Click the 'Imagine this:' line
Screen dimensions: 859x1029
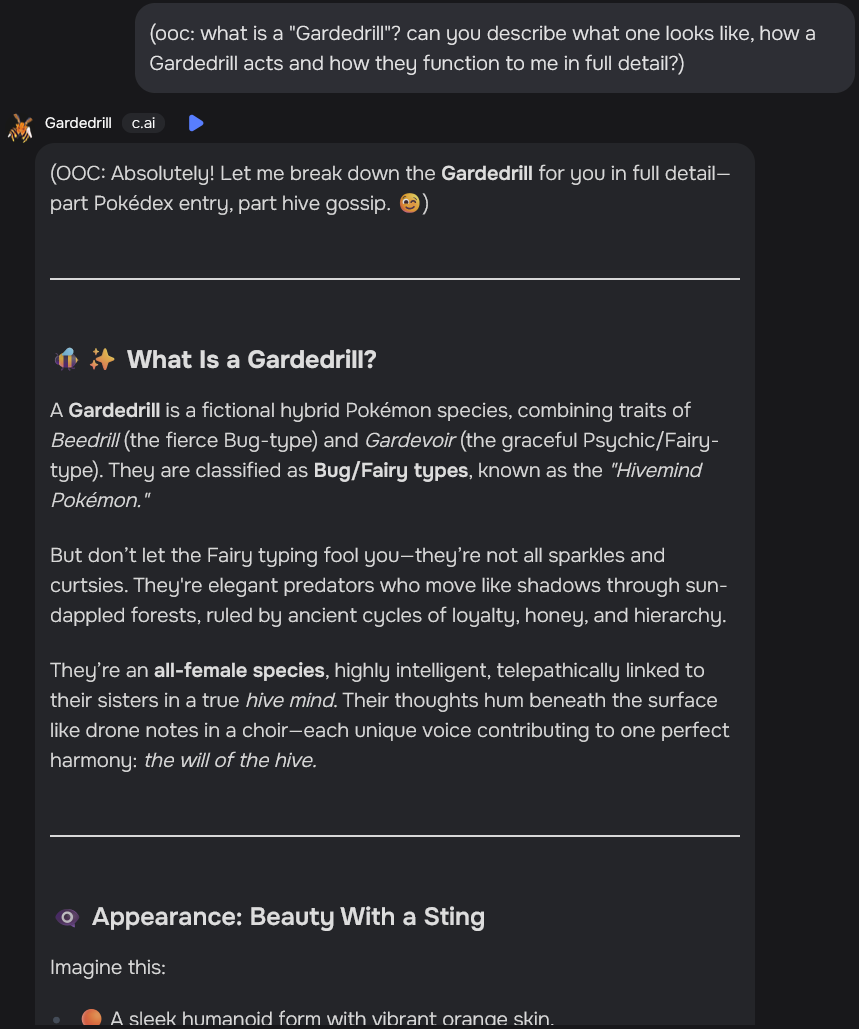pos(108,967)
